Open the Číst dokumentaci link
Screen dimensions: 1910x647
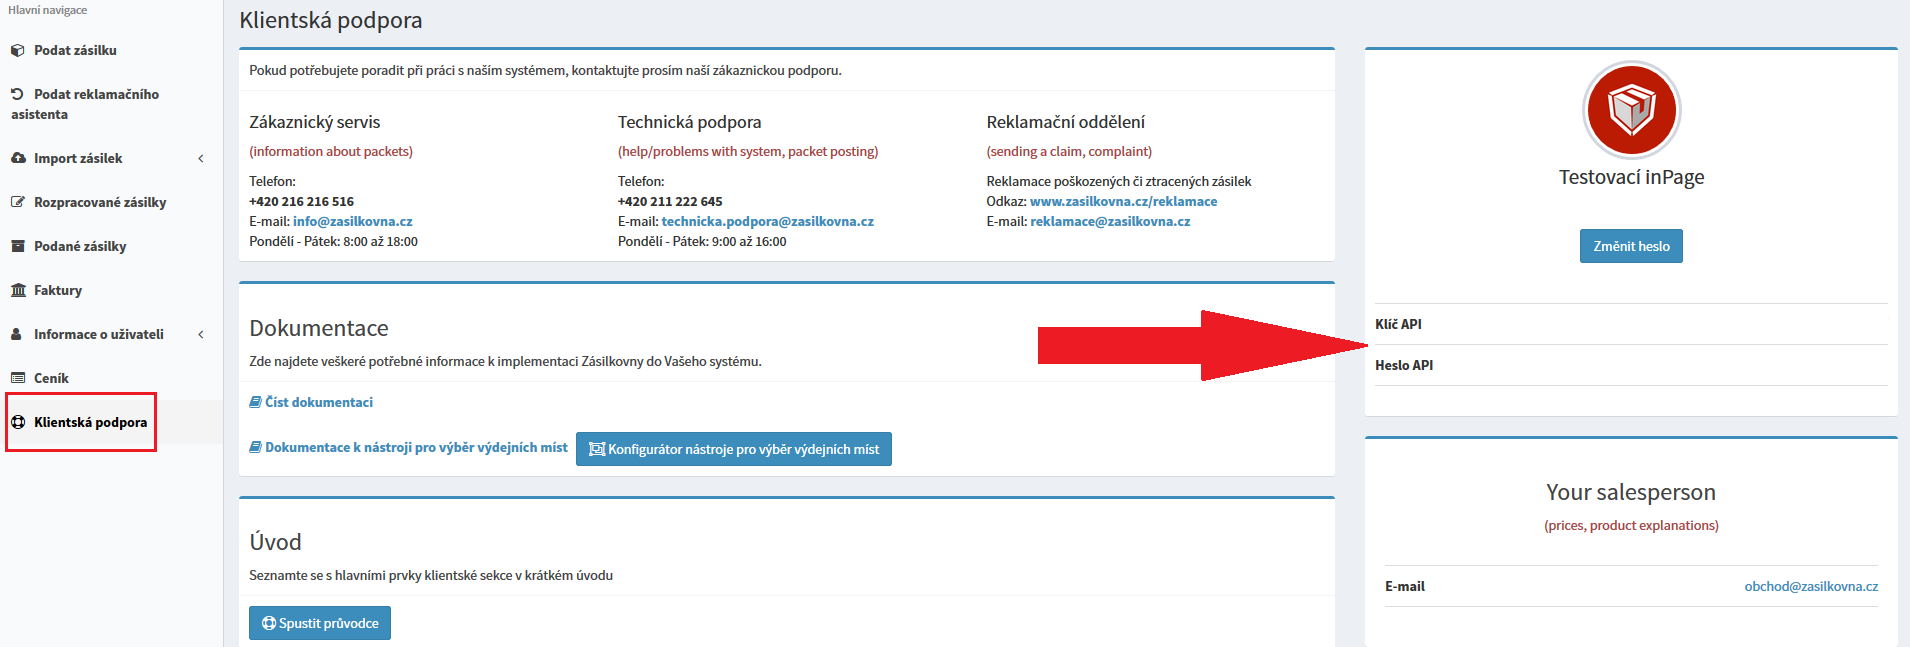pos(318,402)
